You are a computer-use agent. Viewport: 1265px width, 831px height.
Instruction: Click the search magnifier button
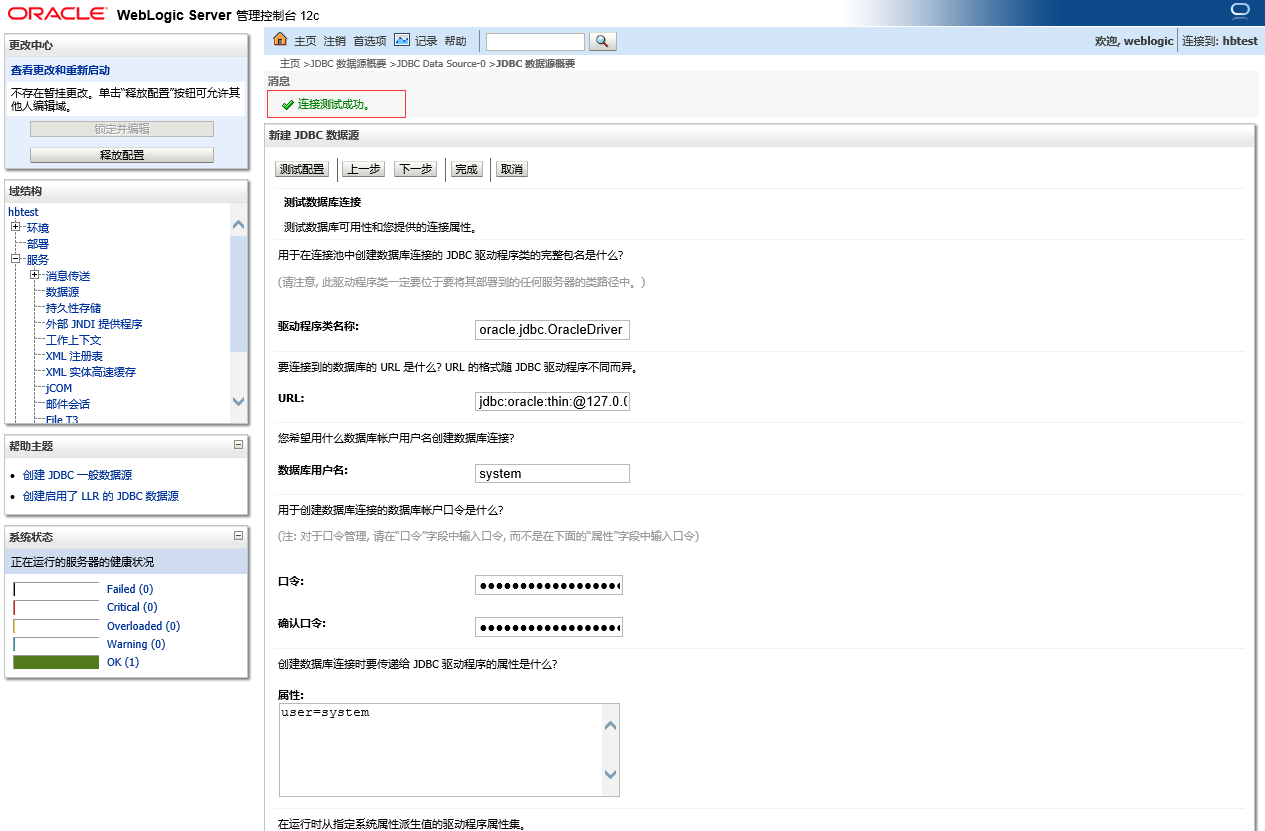603,41
